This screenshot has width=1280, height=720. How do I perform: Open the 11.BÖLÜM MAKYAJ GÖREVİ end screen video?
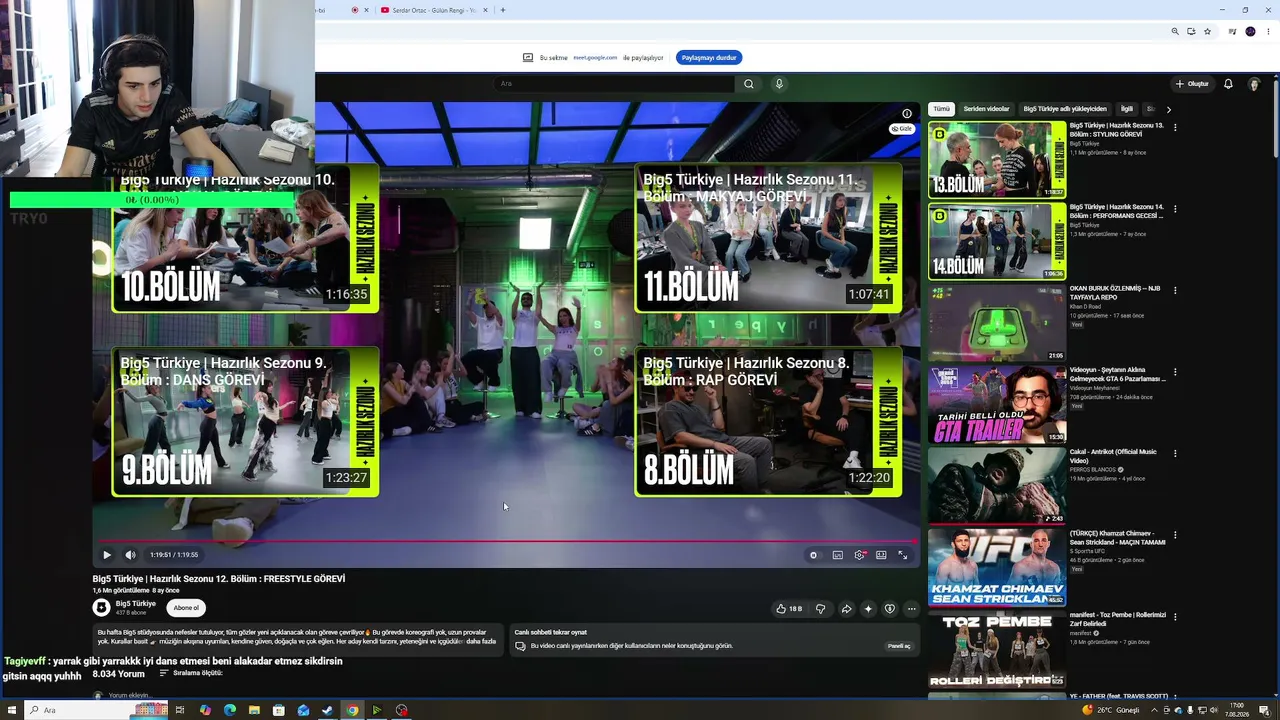(769, 238)
